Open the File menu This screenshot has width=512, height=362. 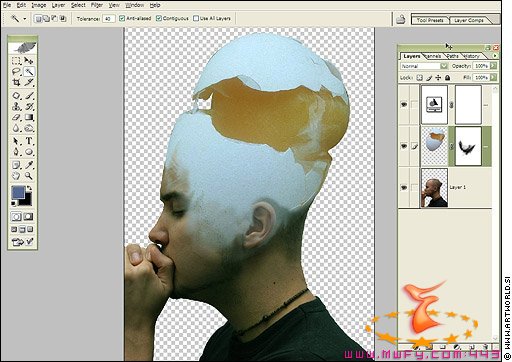coord(7,5)
